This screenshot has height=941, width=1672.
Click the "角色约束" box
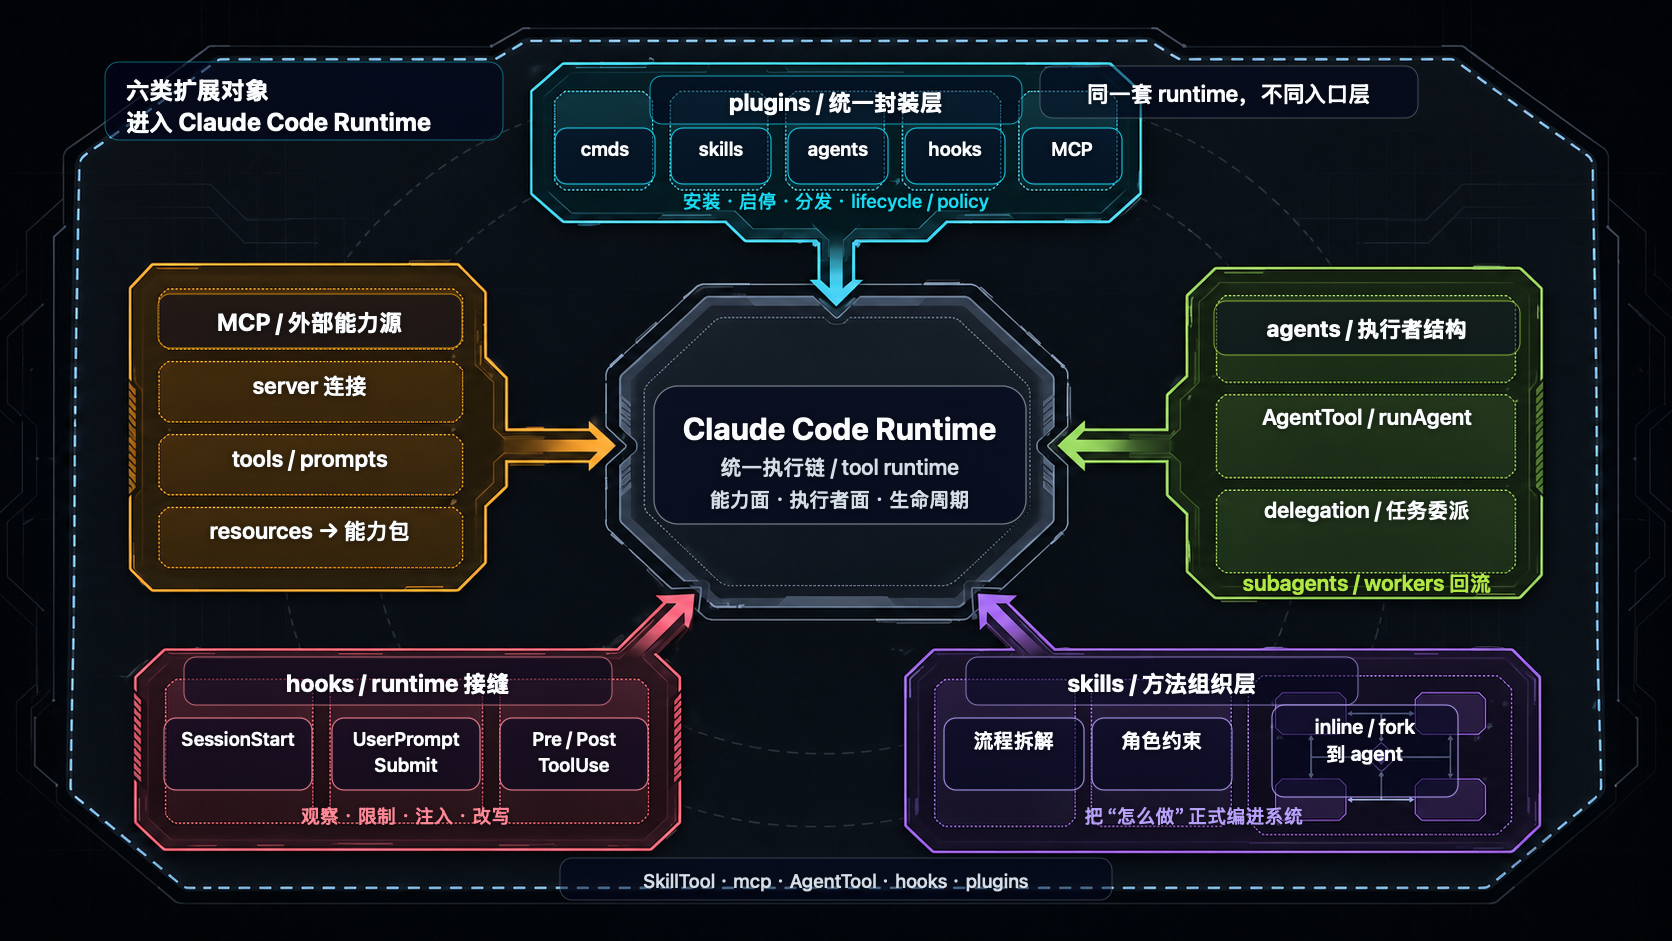[1161, 753]
